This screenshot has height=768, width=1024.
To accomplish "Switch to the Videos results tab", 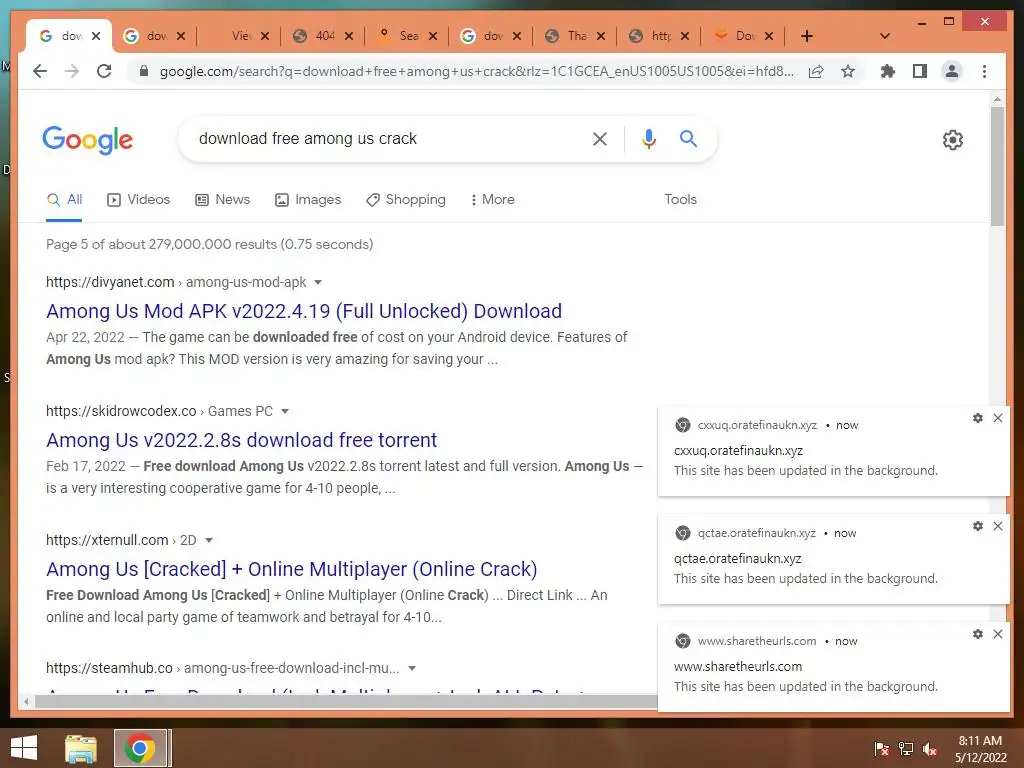I will pyautogui.click(x=138, y=199).
